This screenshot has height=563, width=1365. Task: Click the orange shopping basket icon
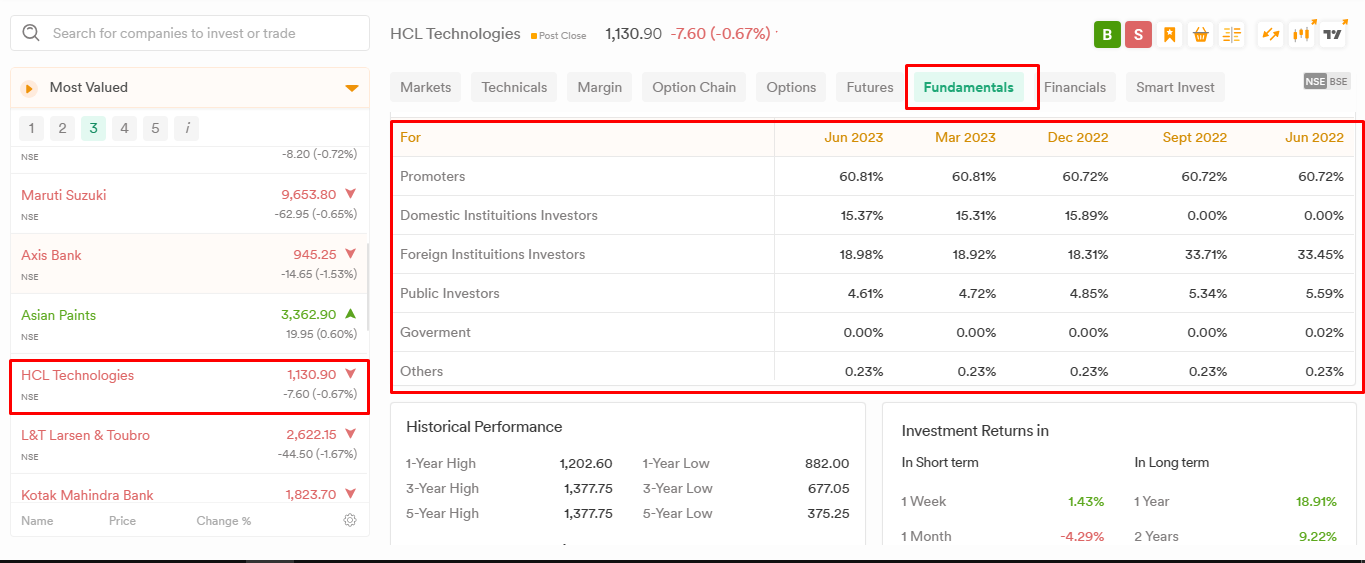(x=1201, y=35)
